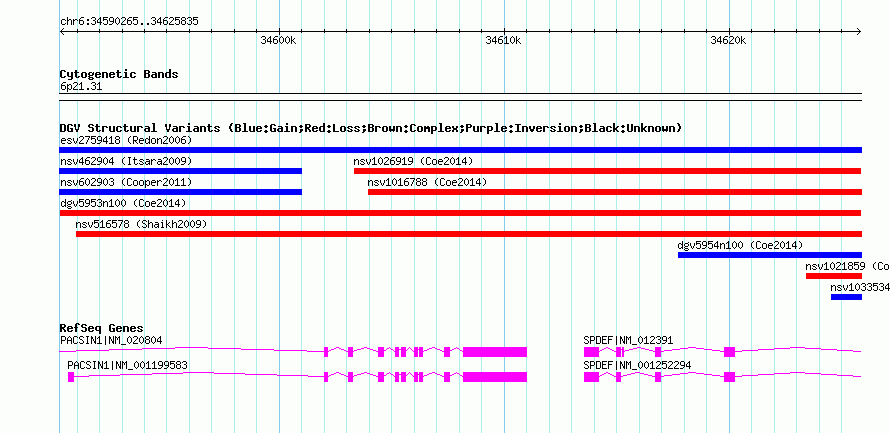Click the 34600k ruler position label
Screen dimensions: 890x433
[x=279, y=40]
